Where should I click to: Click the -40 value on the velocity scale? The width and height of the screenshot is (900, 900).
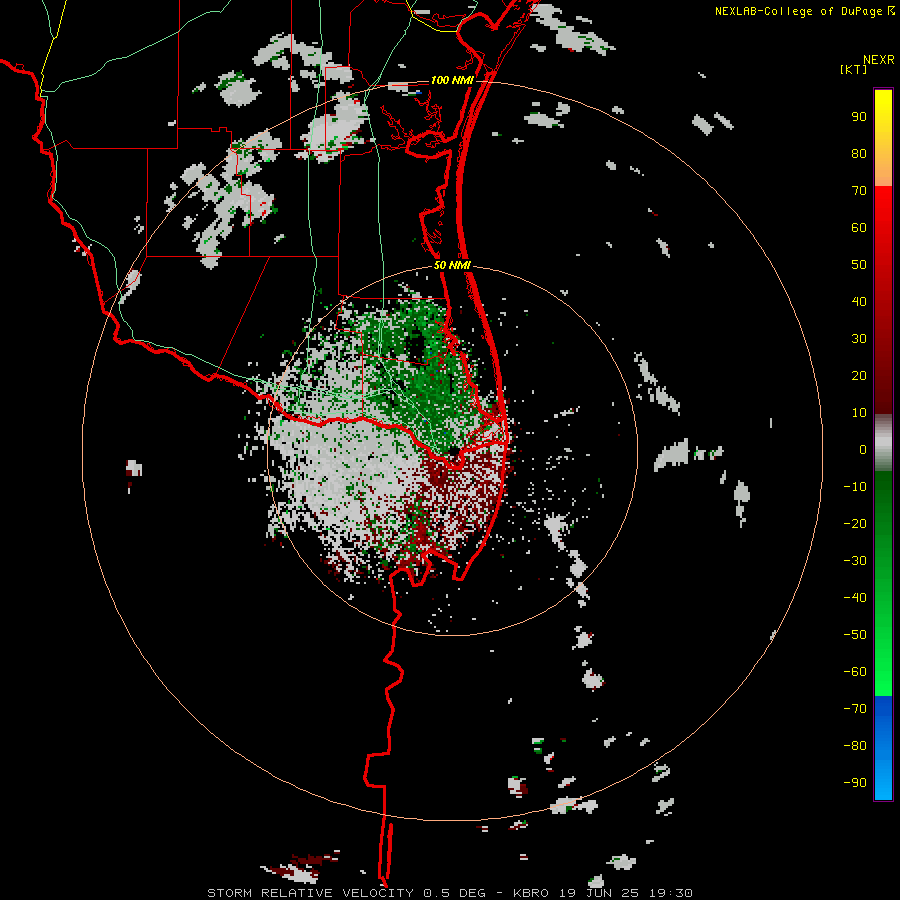click(x=855, y=598)
